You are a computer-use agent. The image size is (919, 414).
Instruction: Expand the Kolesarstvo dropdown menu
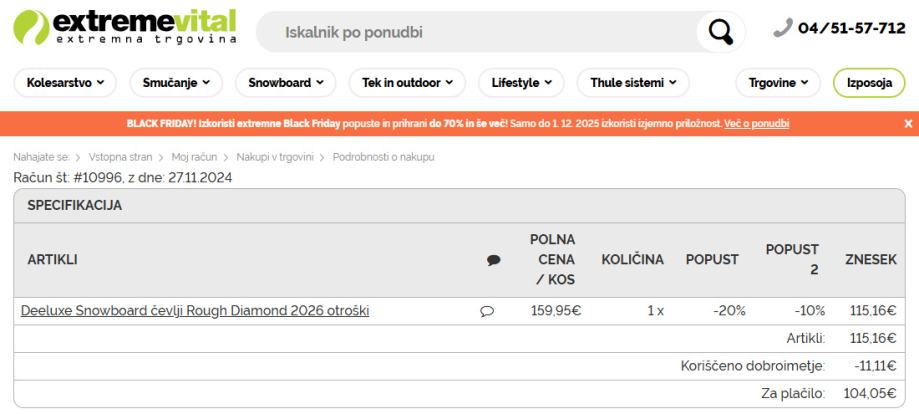(x=65, y=83)
